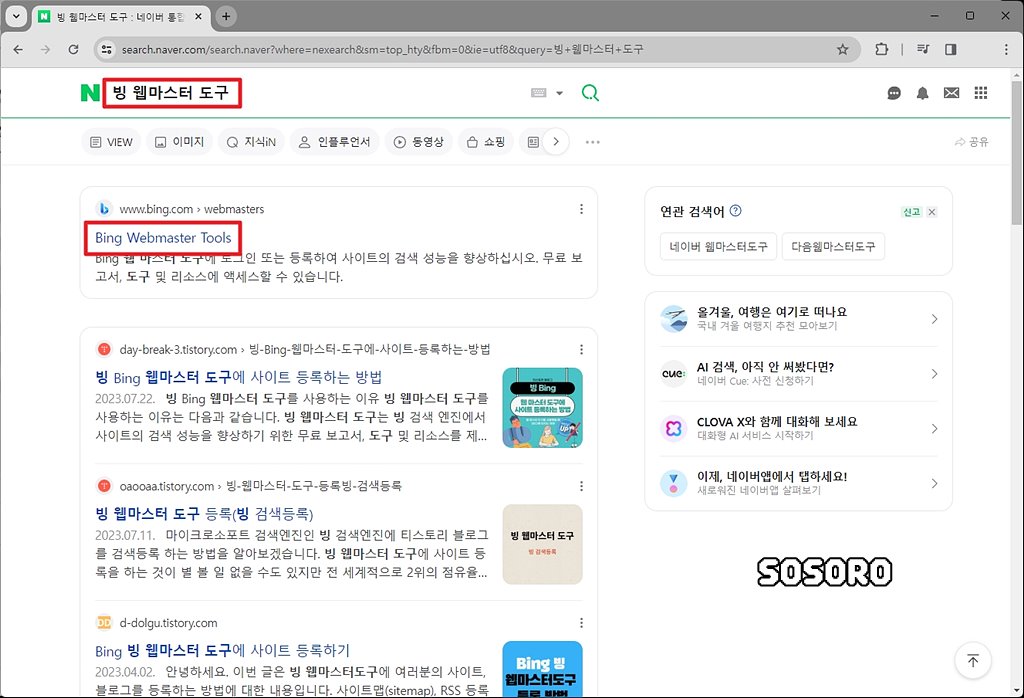The image size is (1024, 698).
Task: Open day-break-3 tistory result title
Action: point(238,377)
